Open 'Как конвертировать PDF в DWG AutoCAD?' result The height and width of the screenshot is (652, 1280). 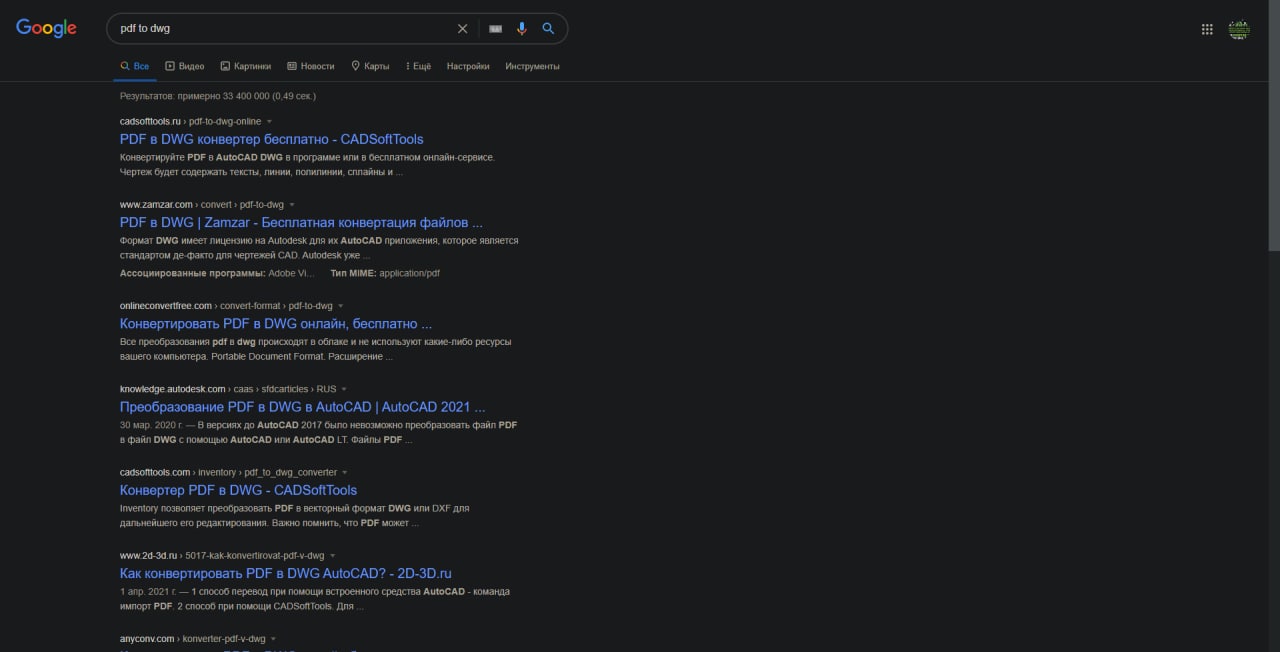286,573
